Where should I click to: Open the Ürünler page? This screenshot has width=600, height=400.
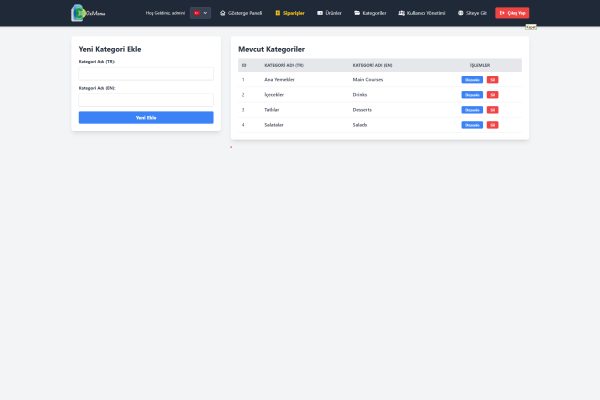[x=329, y=13]
